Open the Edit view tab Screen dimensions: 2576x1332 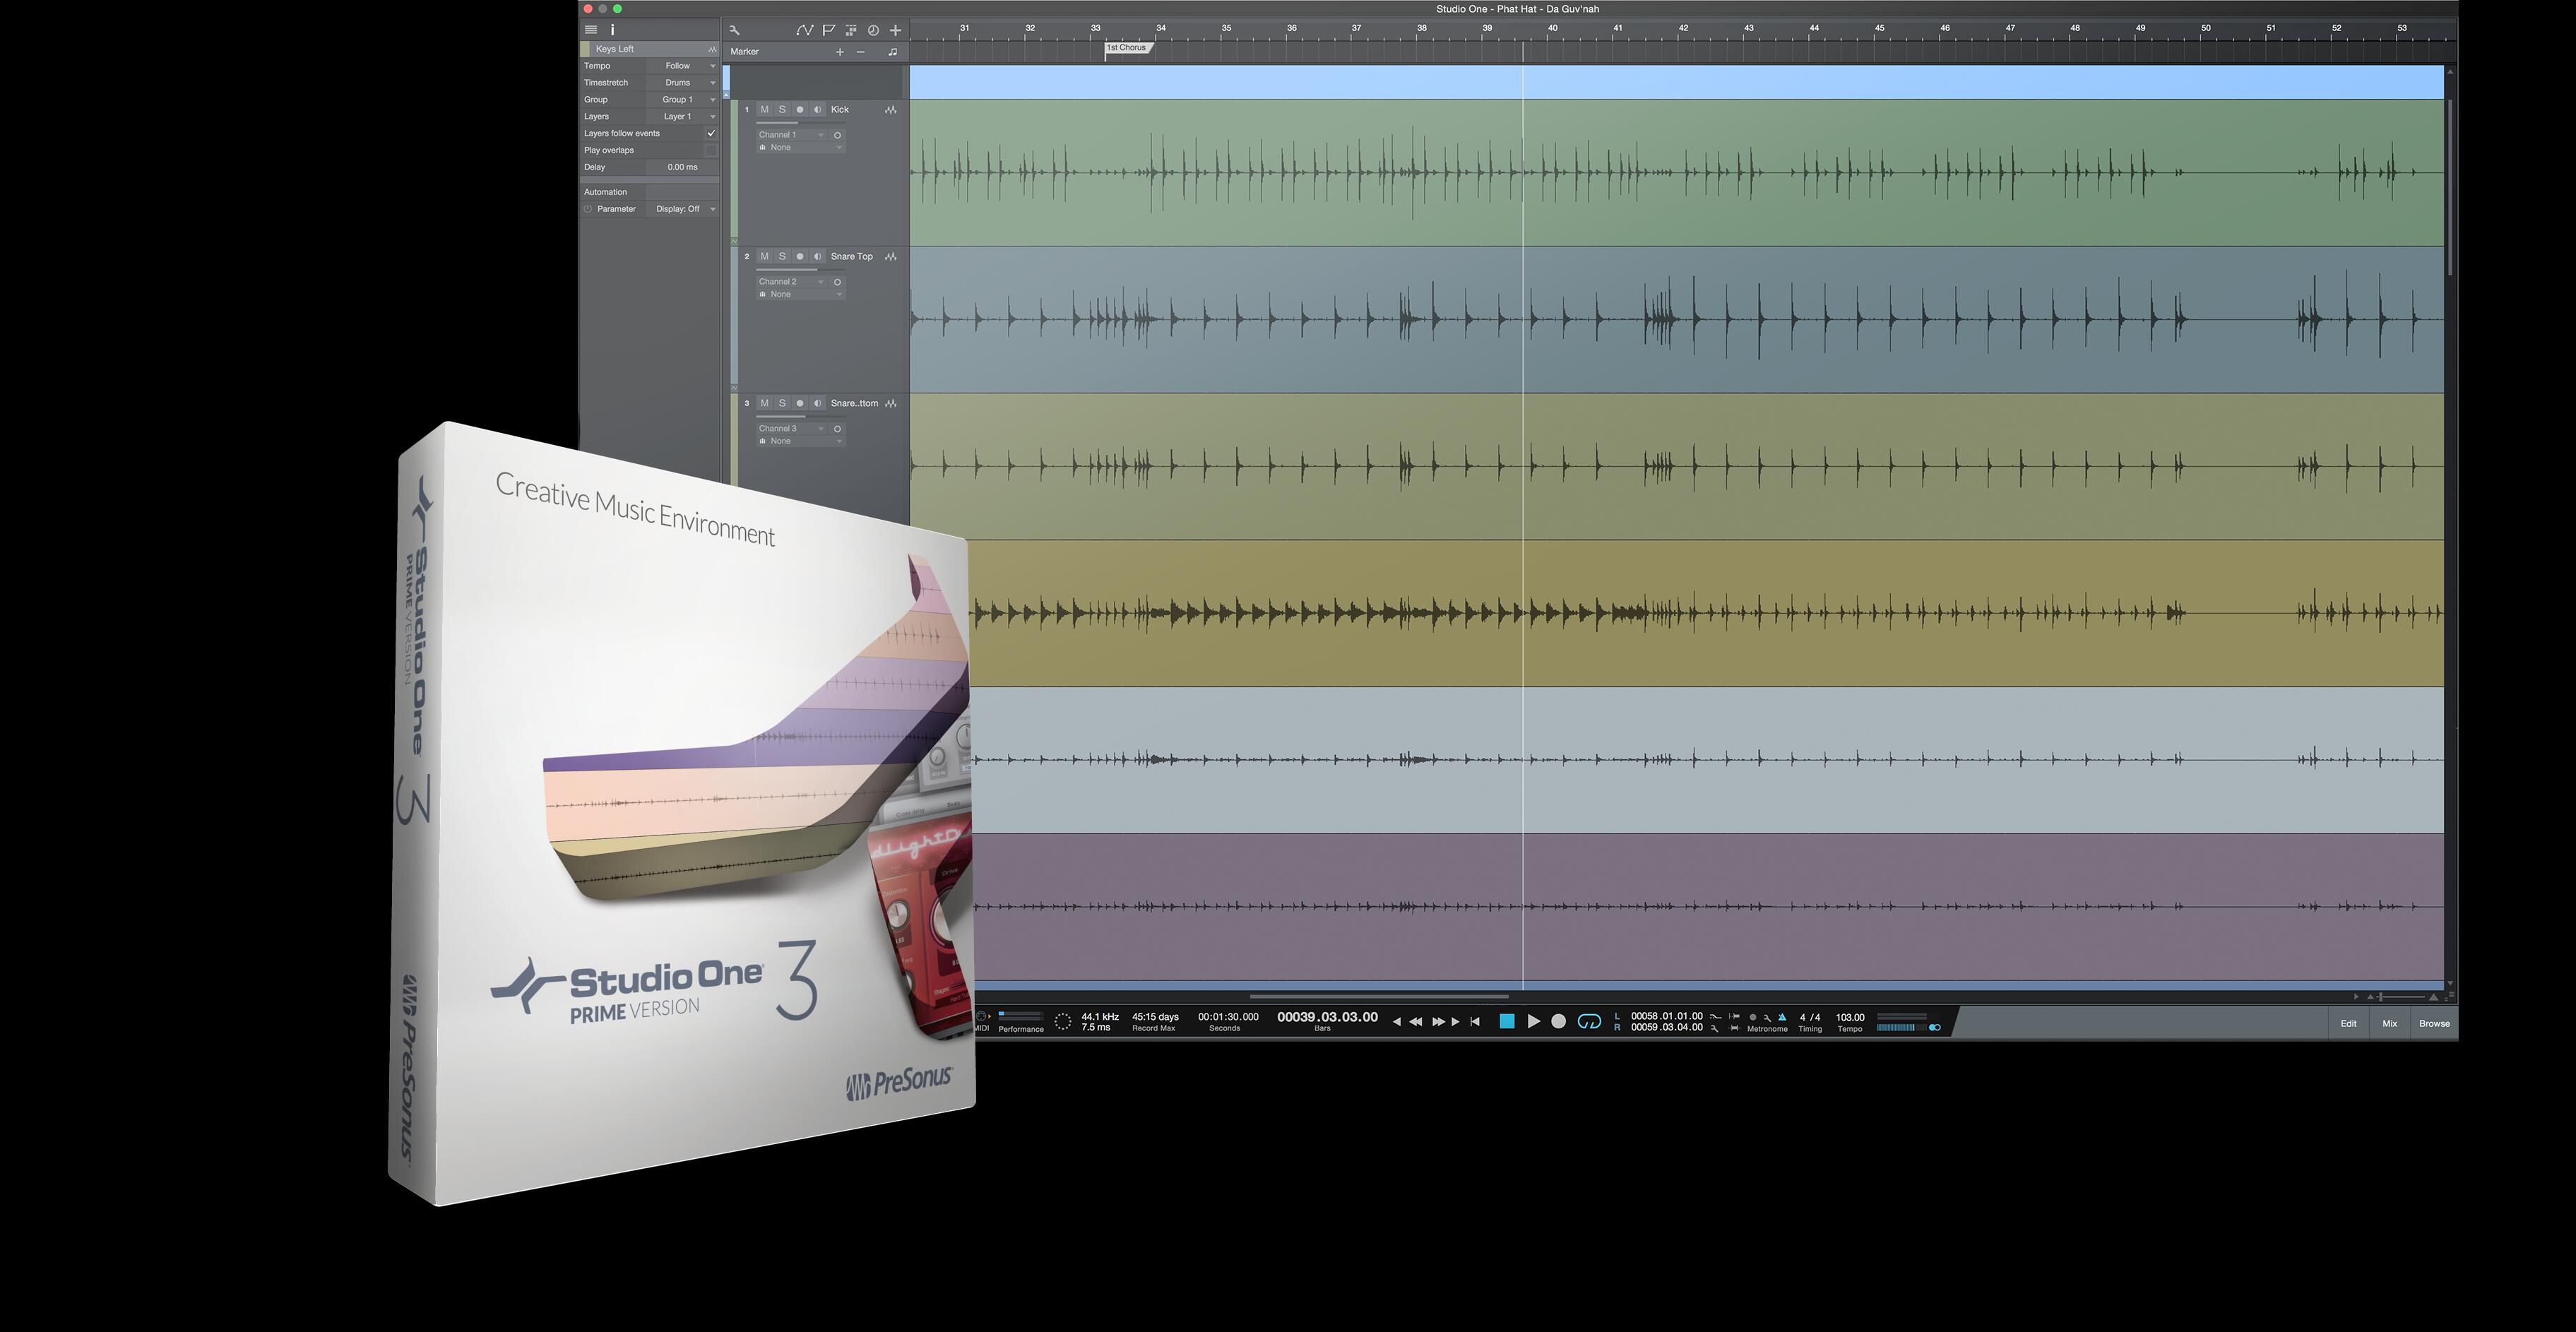click(2348, 1023)
